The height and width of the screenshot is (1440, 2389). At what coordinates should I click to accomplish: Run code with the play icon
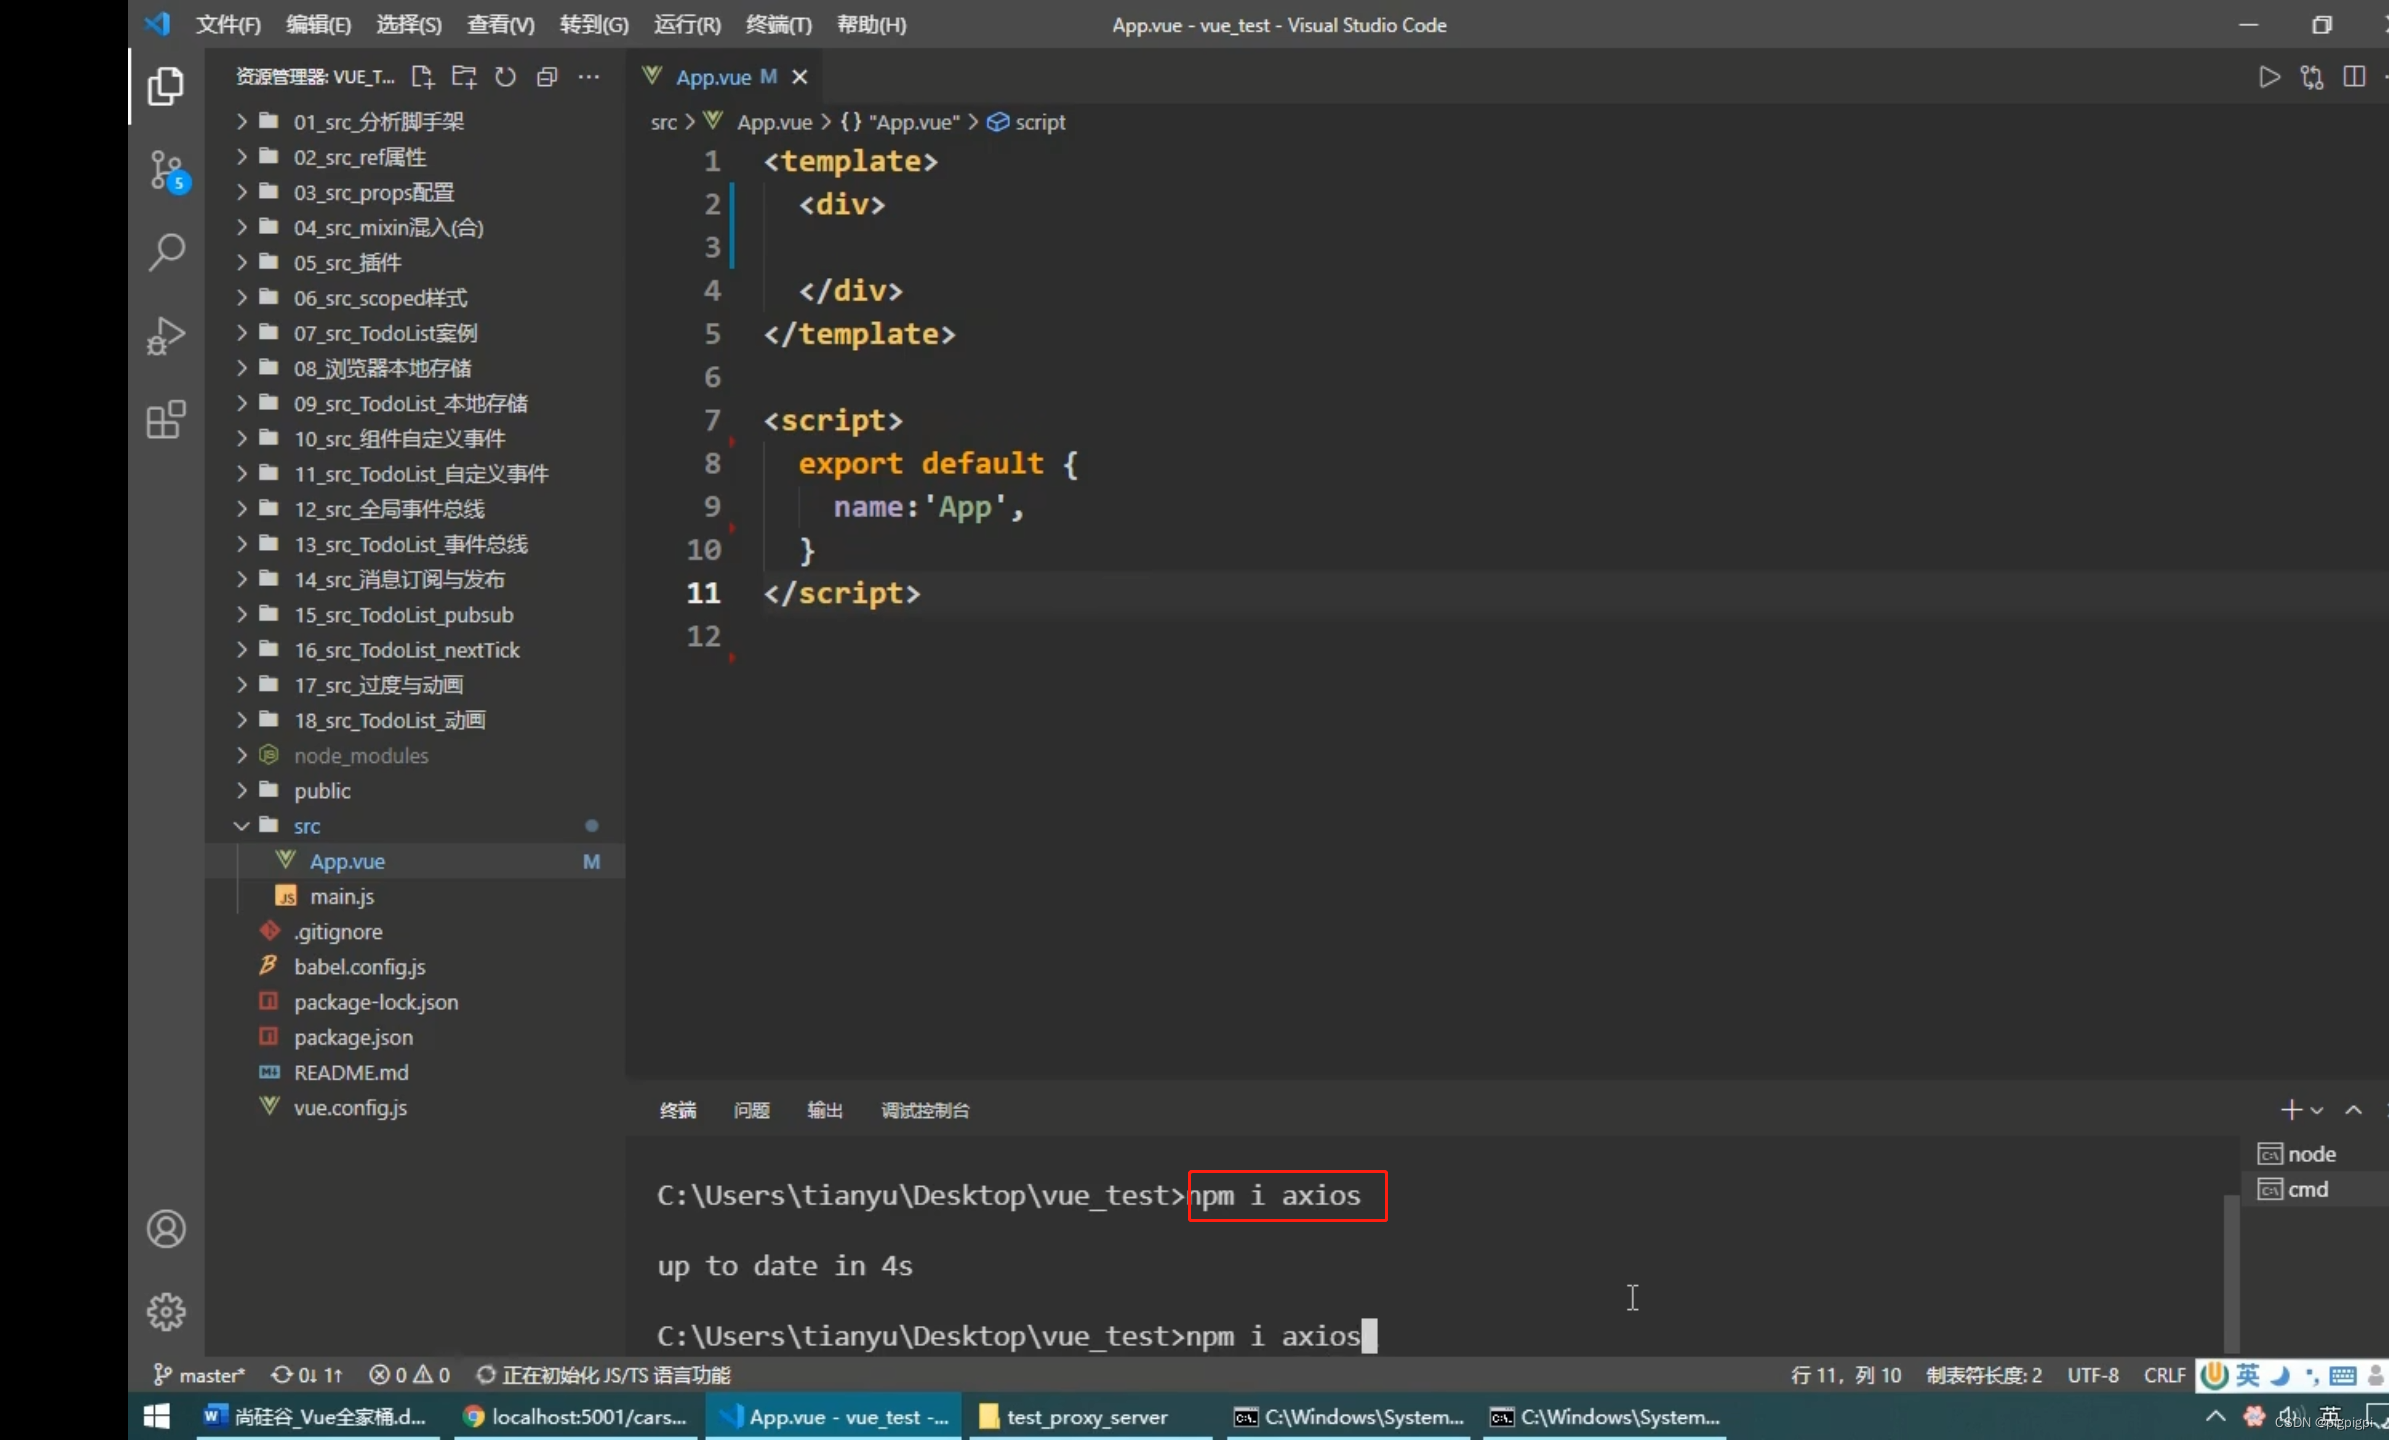2269,77
